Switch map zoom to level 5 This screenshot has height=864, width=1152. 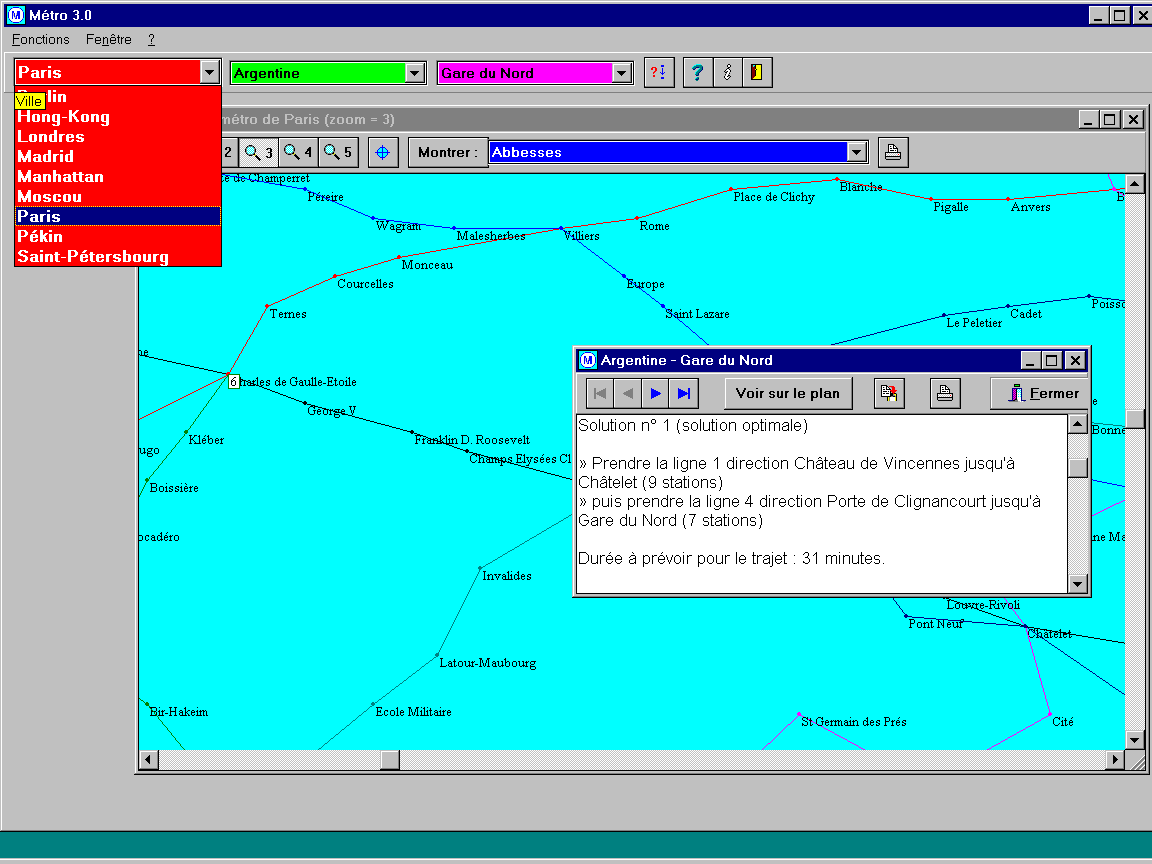coord(338,153)
